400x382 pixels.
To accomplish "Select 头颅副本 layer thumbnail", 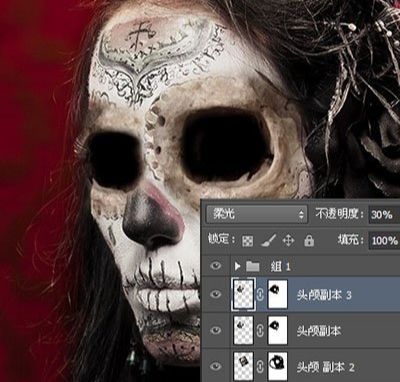I will 243,330.
